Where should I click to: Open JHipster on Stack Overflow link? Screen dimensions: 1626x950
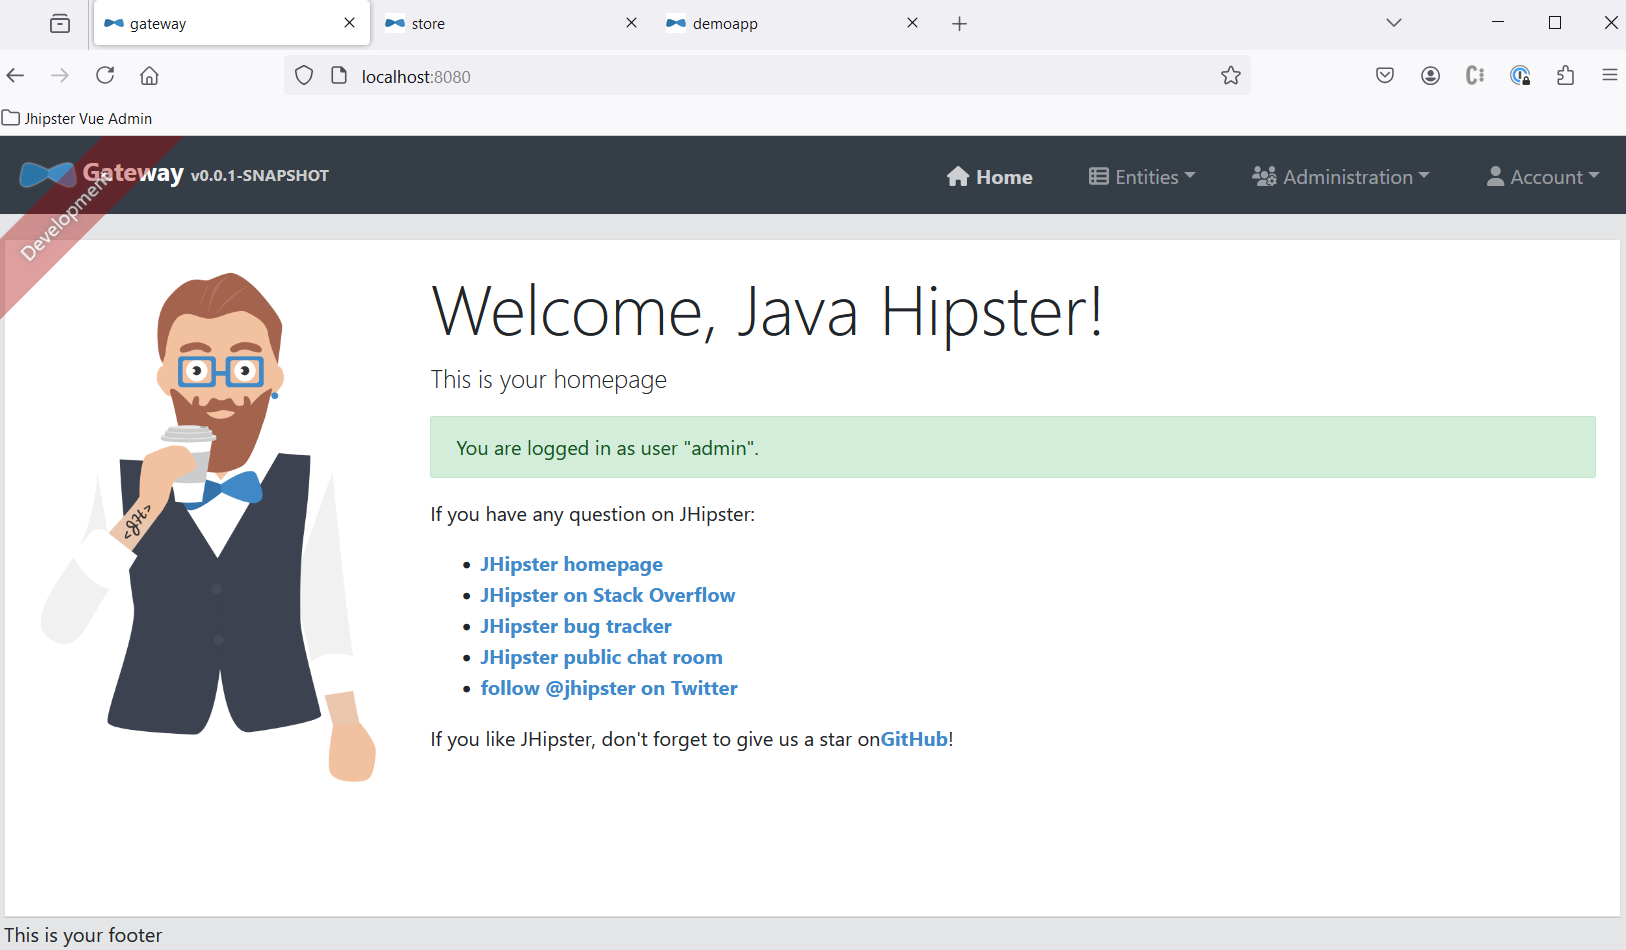pyautogui.click(x=608, y=595)
